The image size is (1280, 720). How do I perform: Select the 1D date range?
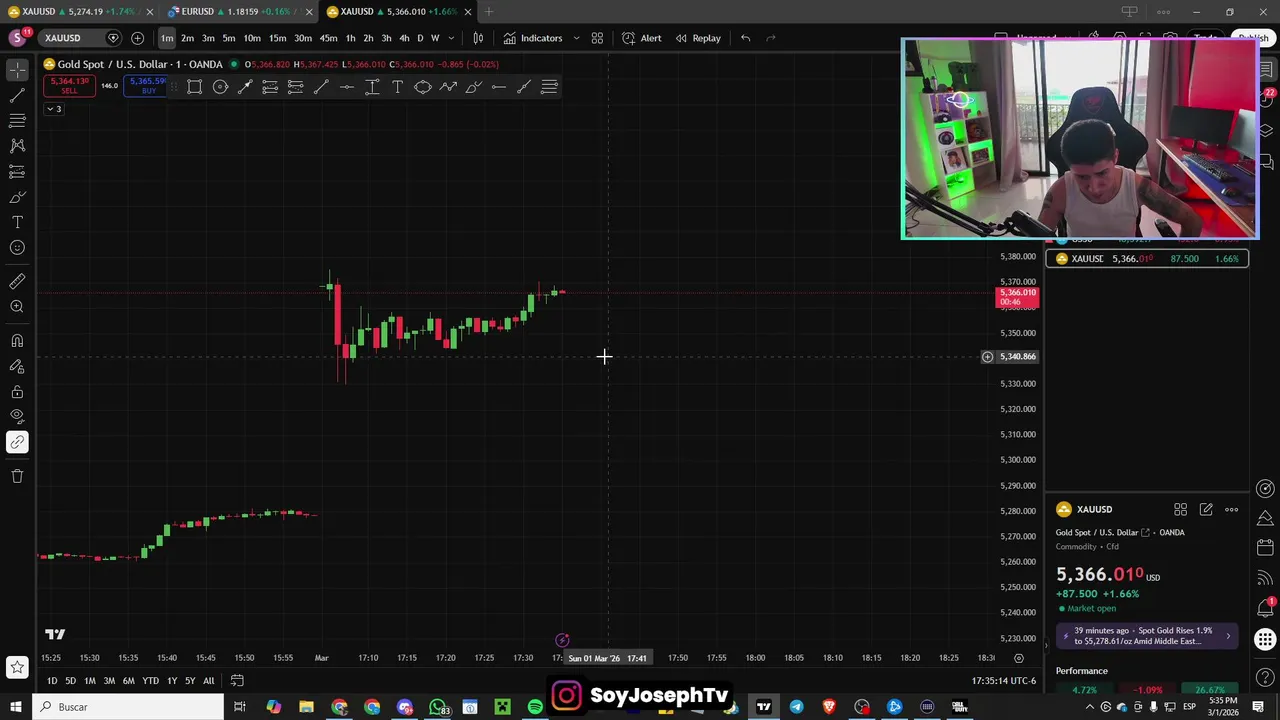[x=52, y=681]
